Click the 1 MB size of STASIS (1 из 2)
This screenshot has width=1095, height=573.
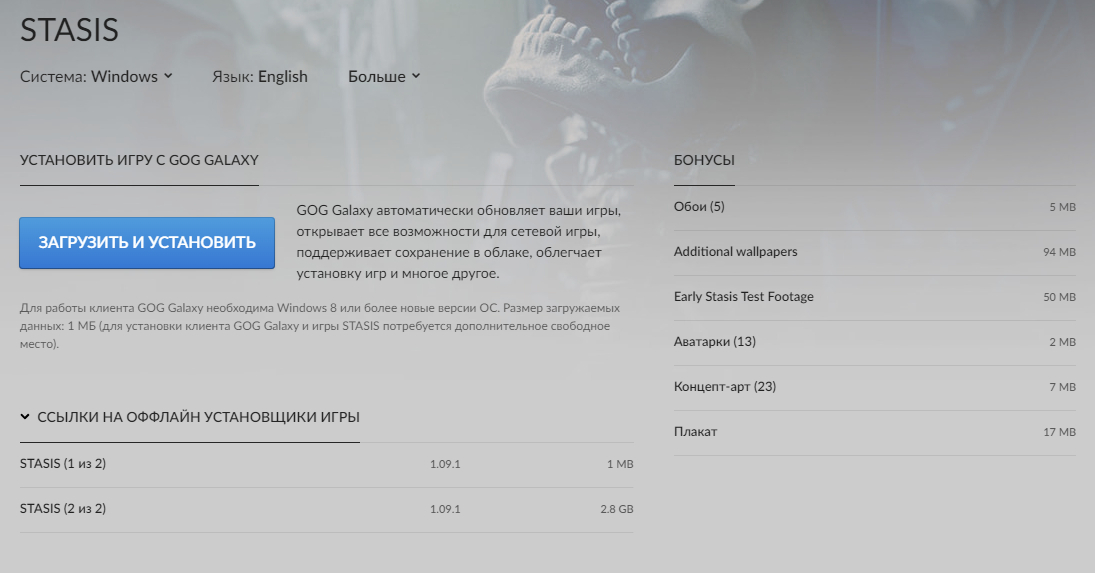coord(620,464)
